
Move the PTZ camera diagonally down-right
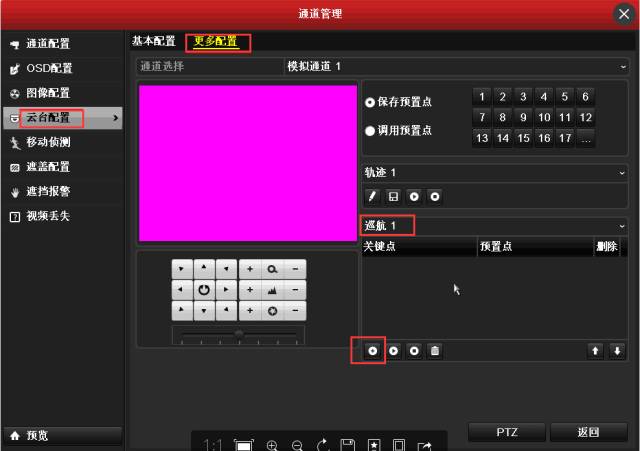226,311
